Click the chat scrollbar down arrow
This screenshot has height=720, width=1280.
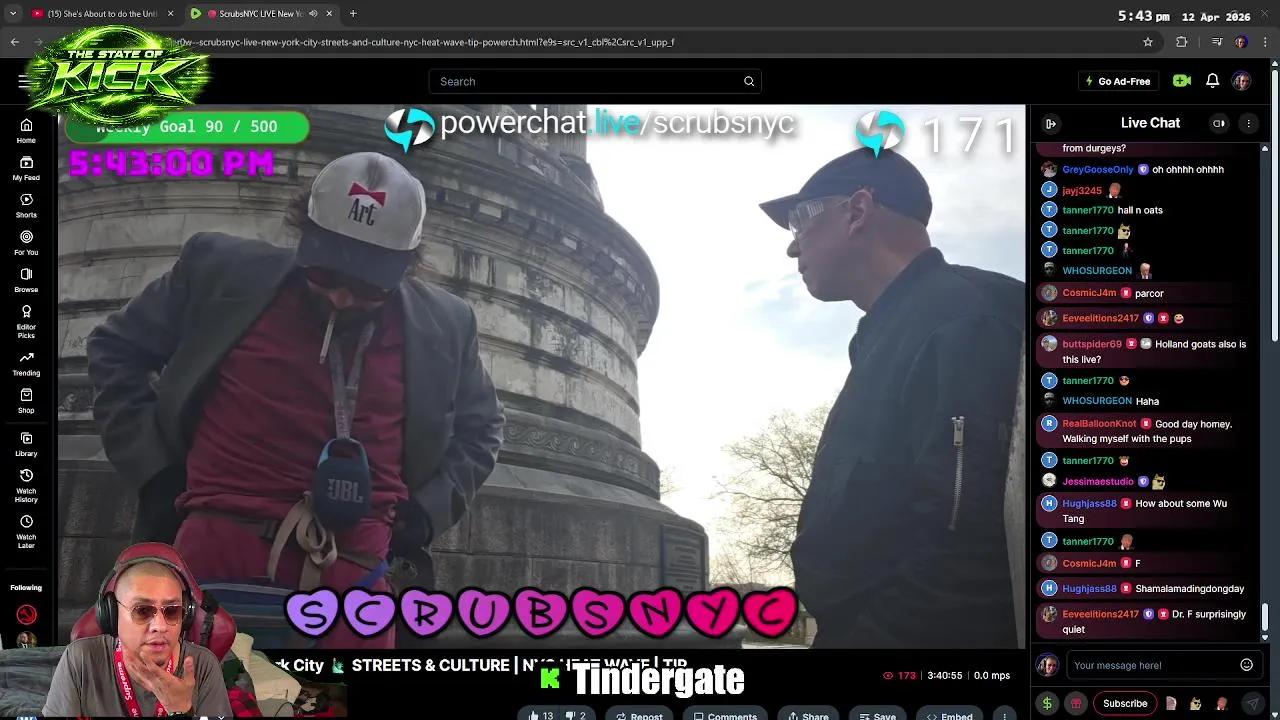(1265, 637)
